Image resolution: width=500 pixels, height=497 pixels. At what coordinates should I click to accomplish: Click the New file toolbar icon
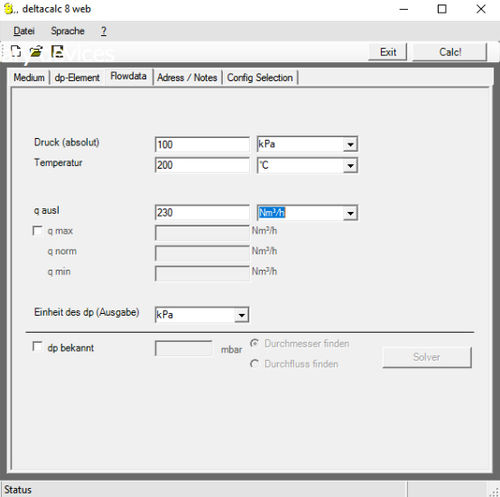16,51
